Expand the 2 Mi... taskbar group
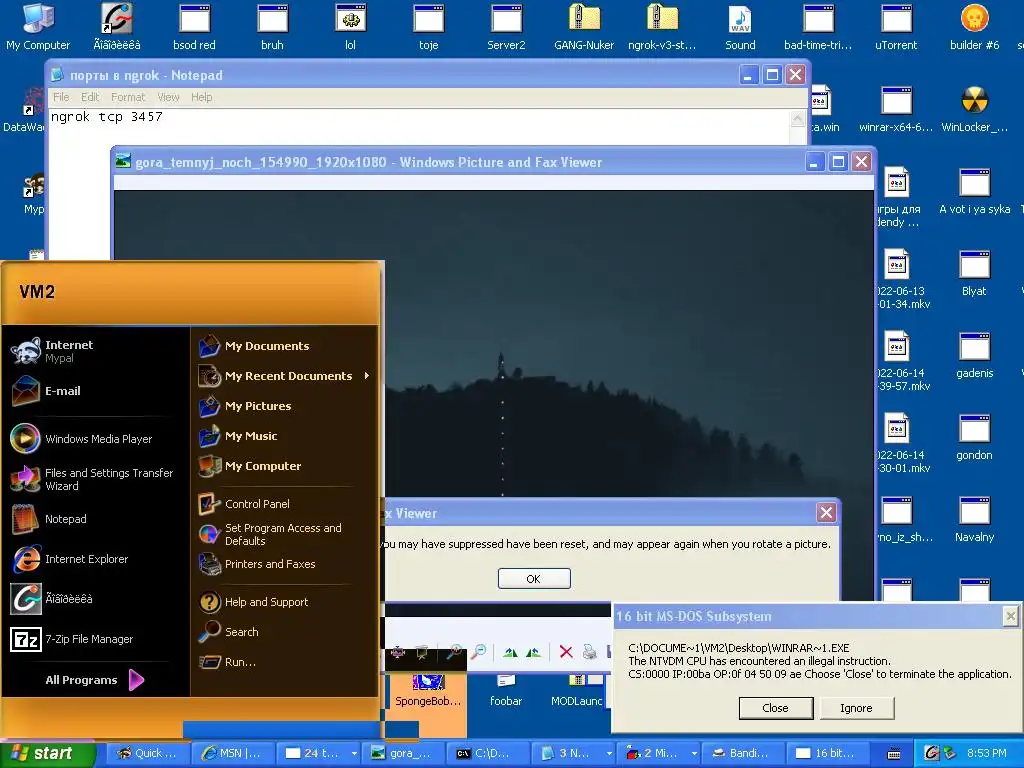The image size is (1024, 768). tap(694, 754)
